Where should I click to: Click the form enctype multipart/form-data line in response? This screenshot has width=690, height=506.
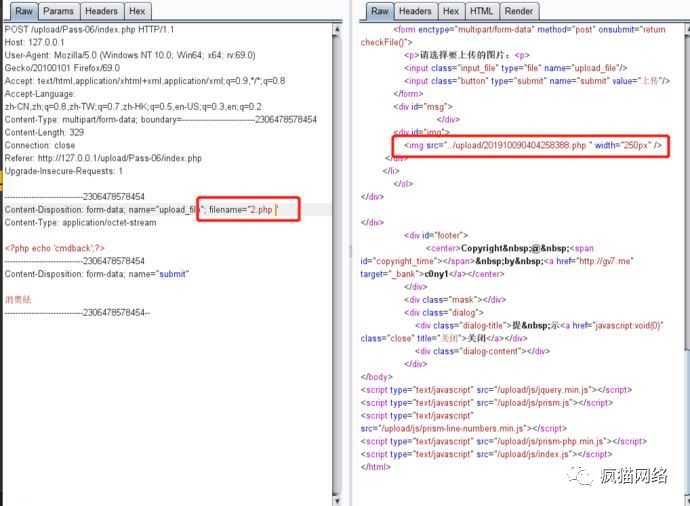pos(529,29)
